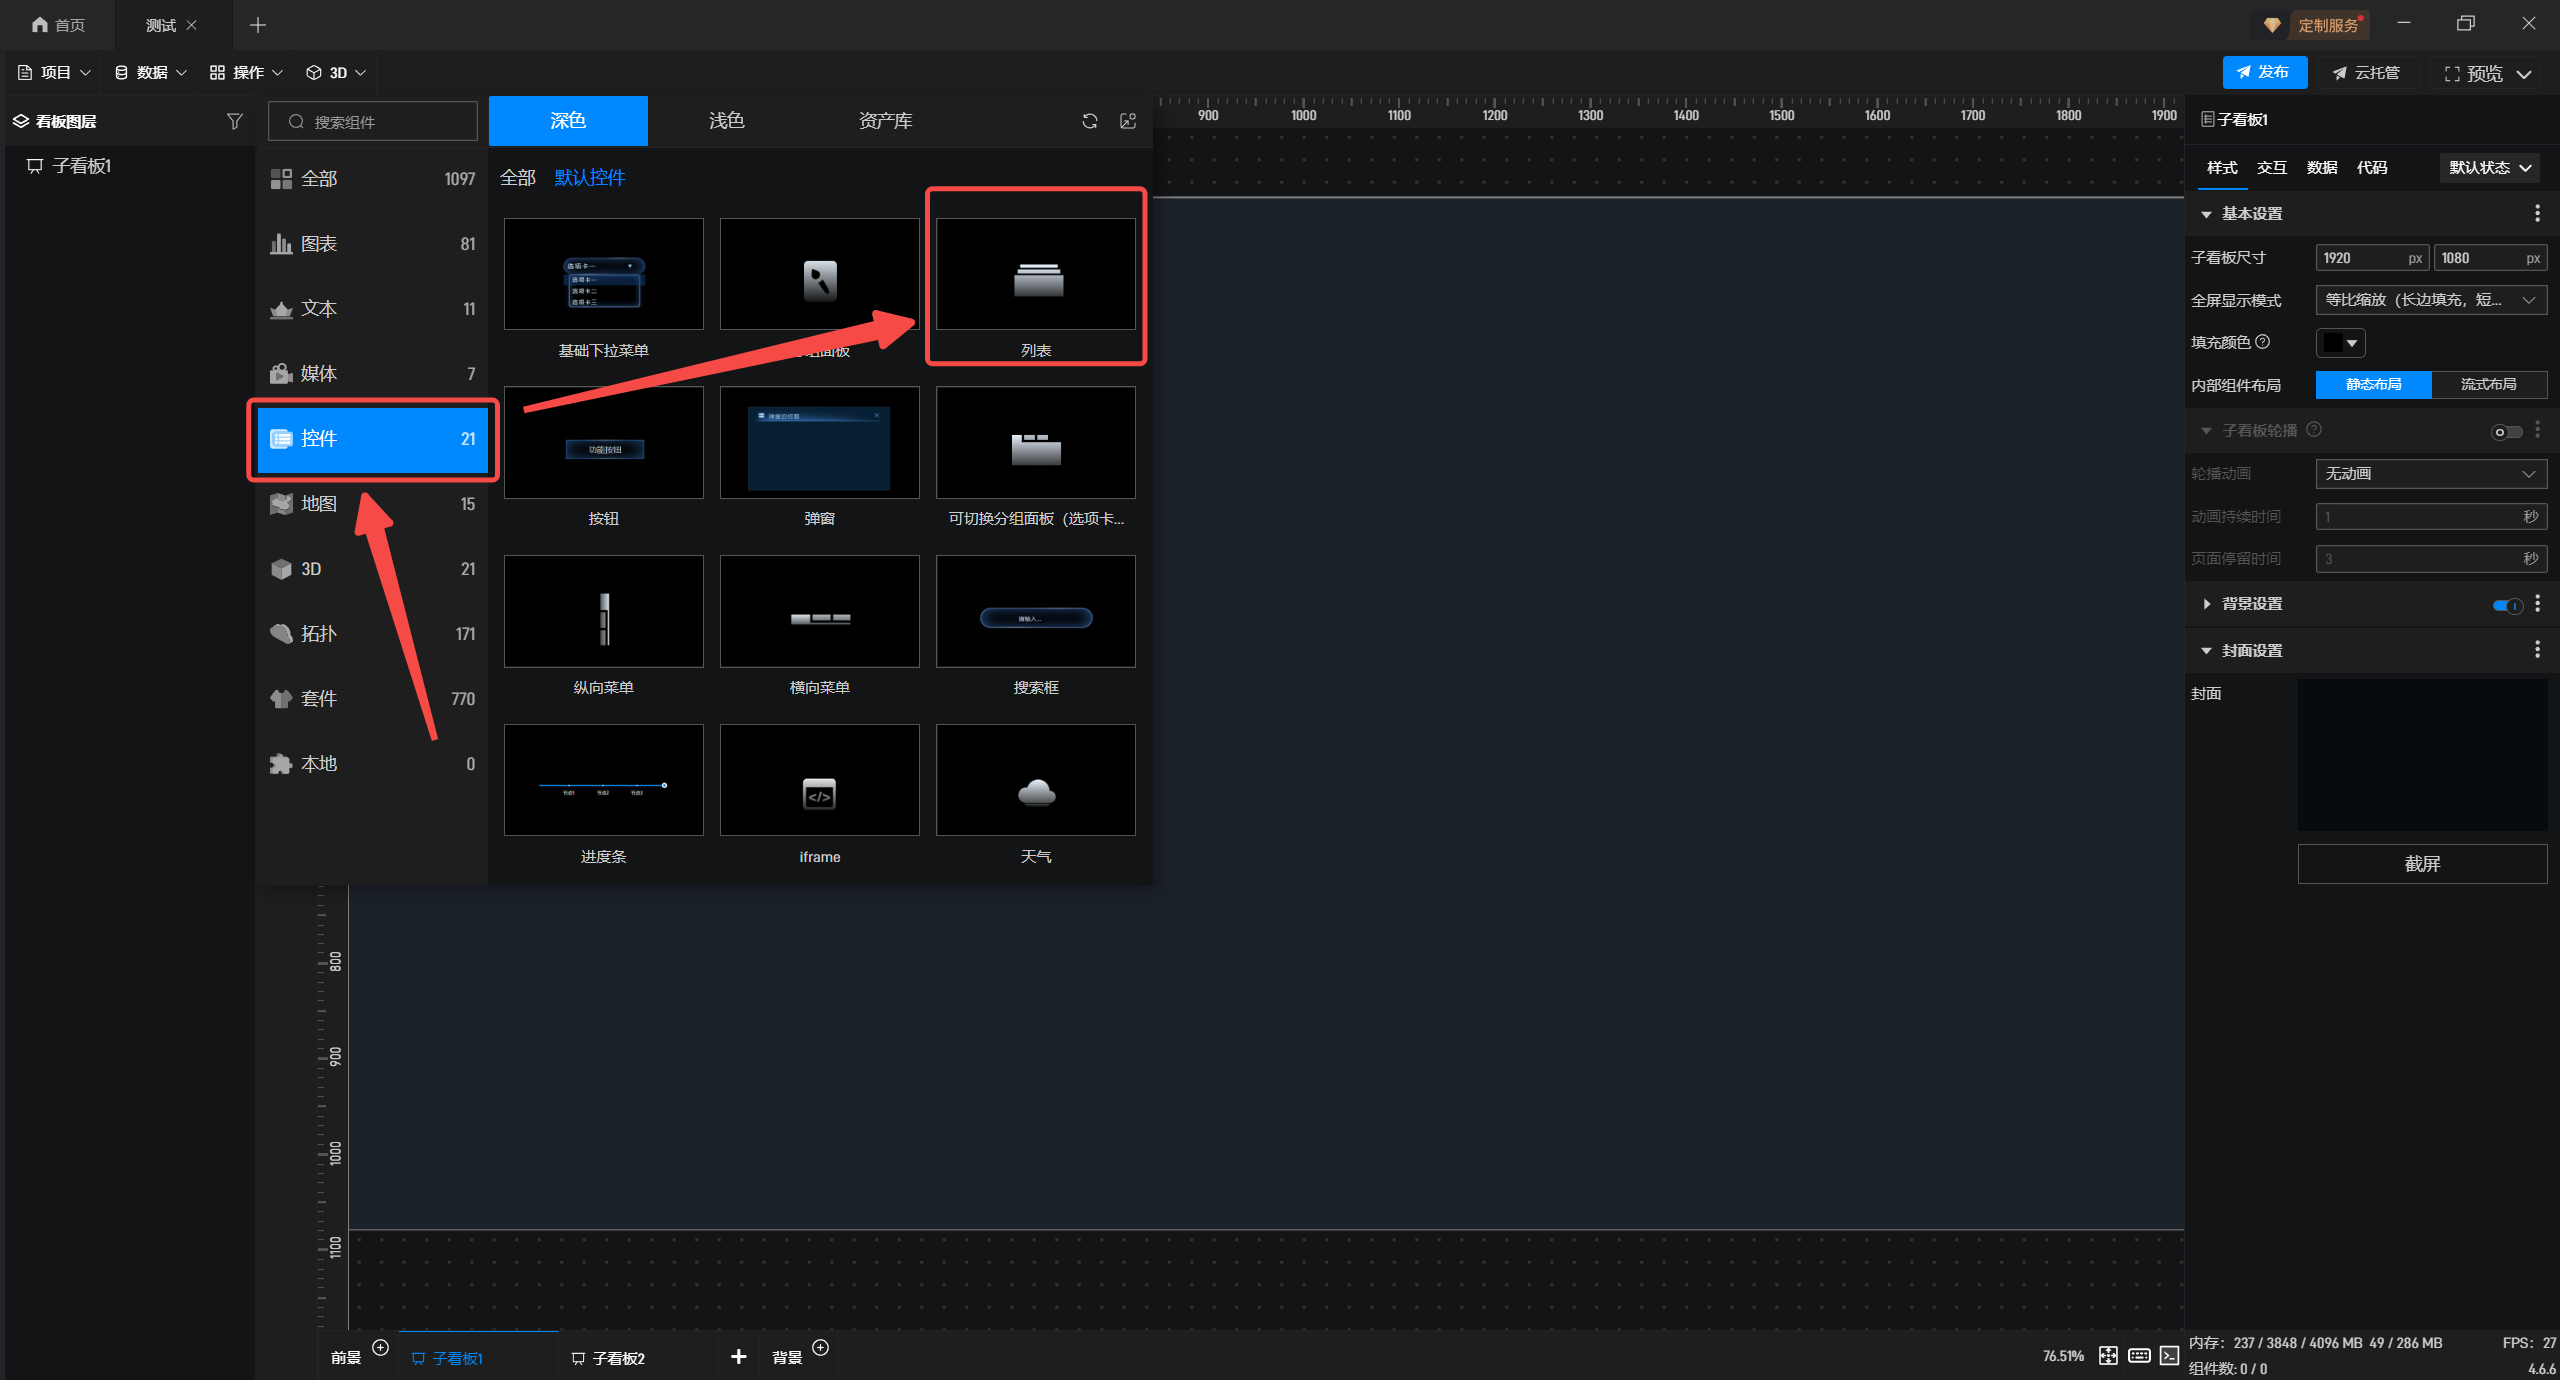Click the 截屏 button
Viewport: 2560px width, 1380px height.
tap(2421, 864)
